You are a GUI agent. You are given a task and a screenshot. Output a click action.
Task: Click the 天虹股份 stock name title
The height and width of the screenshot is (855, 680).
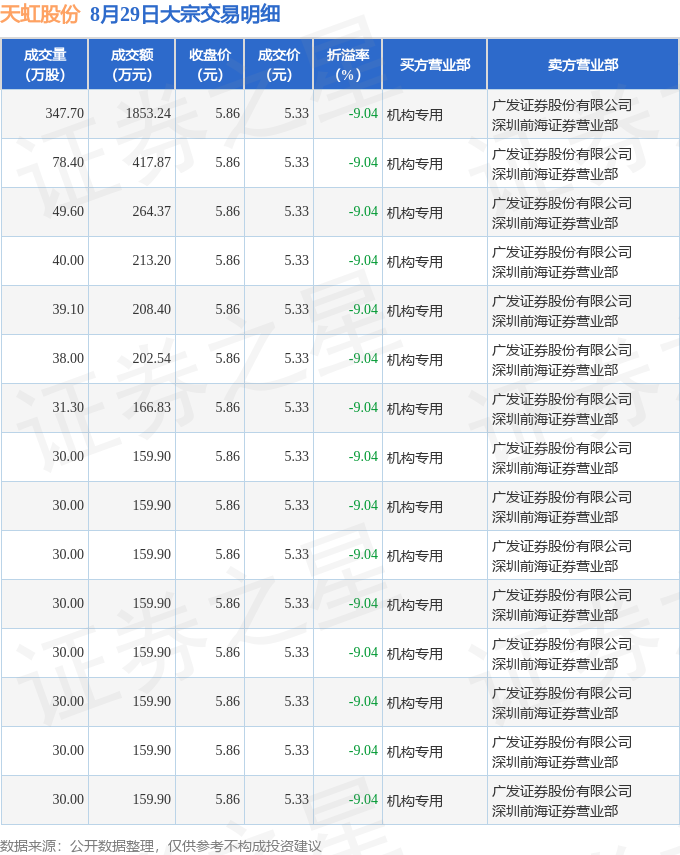[x=40, y=14]
